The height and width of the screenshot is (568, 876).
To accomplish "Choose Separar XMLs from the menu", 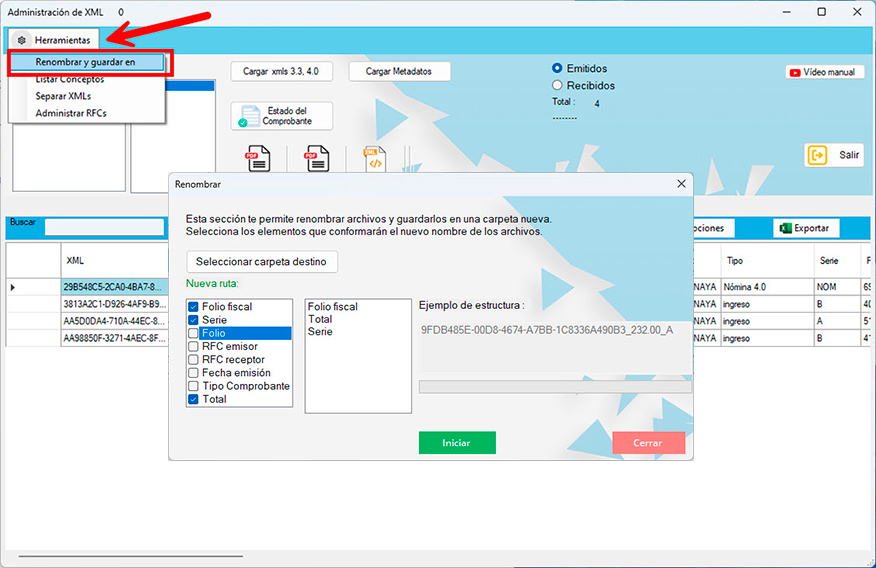I will pyautogui.click(x=63, y=96).
